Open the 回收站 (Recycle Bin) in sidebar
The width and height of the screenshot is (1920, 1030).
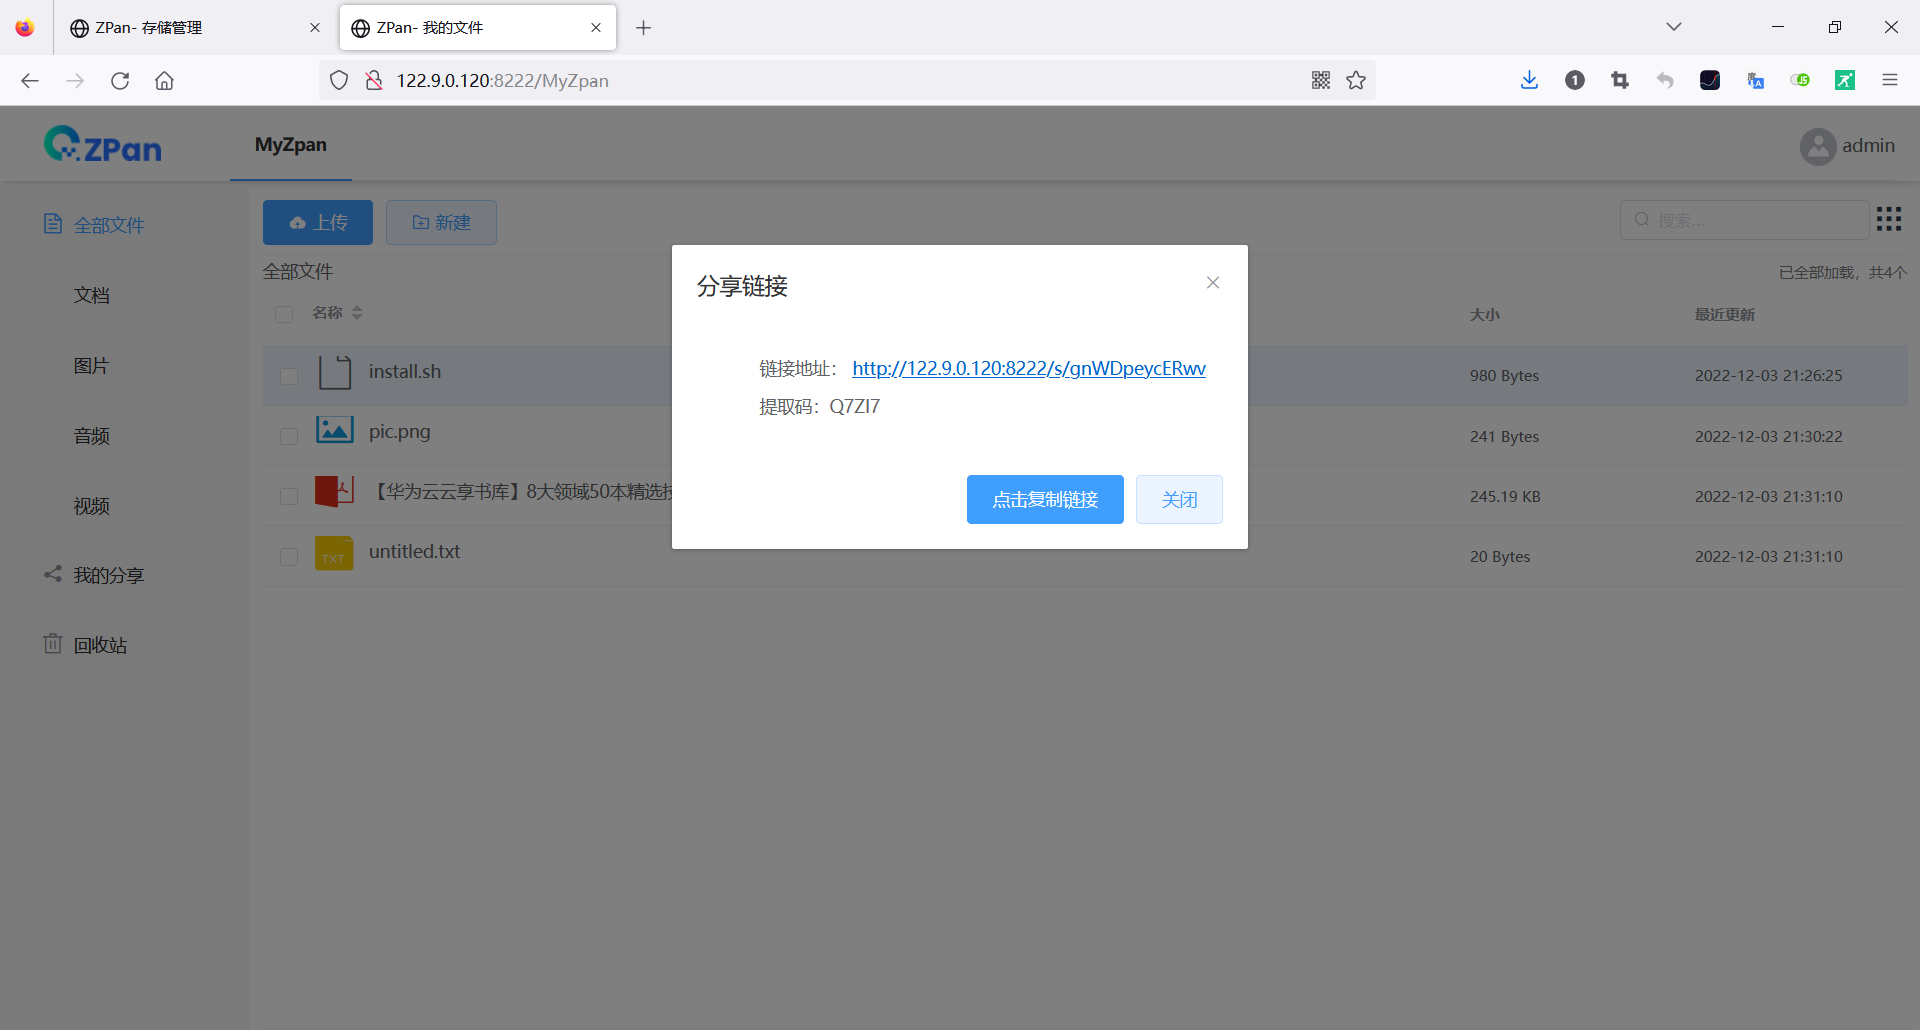(x=99, y=644)
